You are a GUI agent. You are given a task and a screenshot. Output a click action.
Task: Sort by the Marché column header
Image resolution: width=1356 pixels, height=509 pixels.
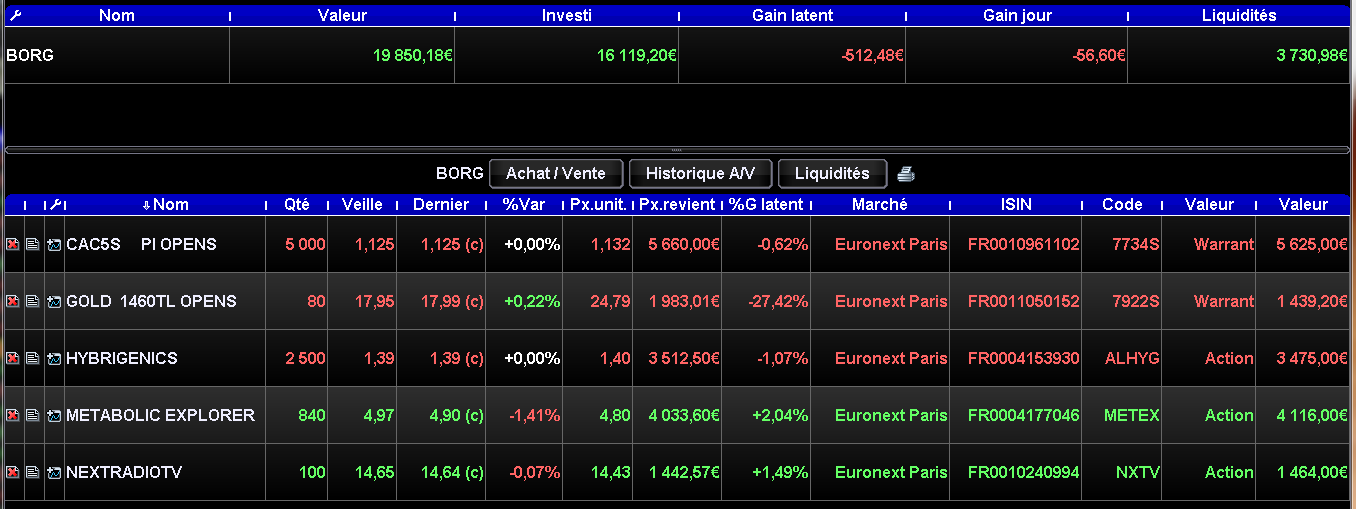(880, 205)
